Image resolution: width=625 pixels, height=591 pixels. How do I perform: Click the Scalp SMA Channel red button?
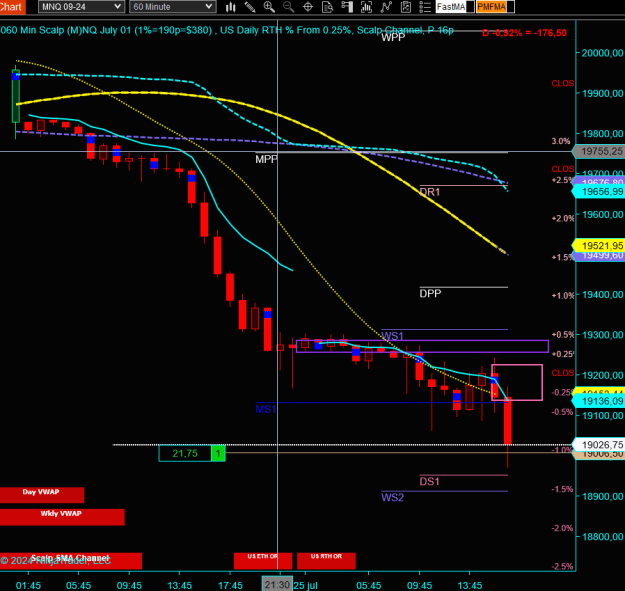coord(71,561)
